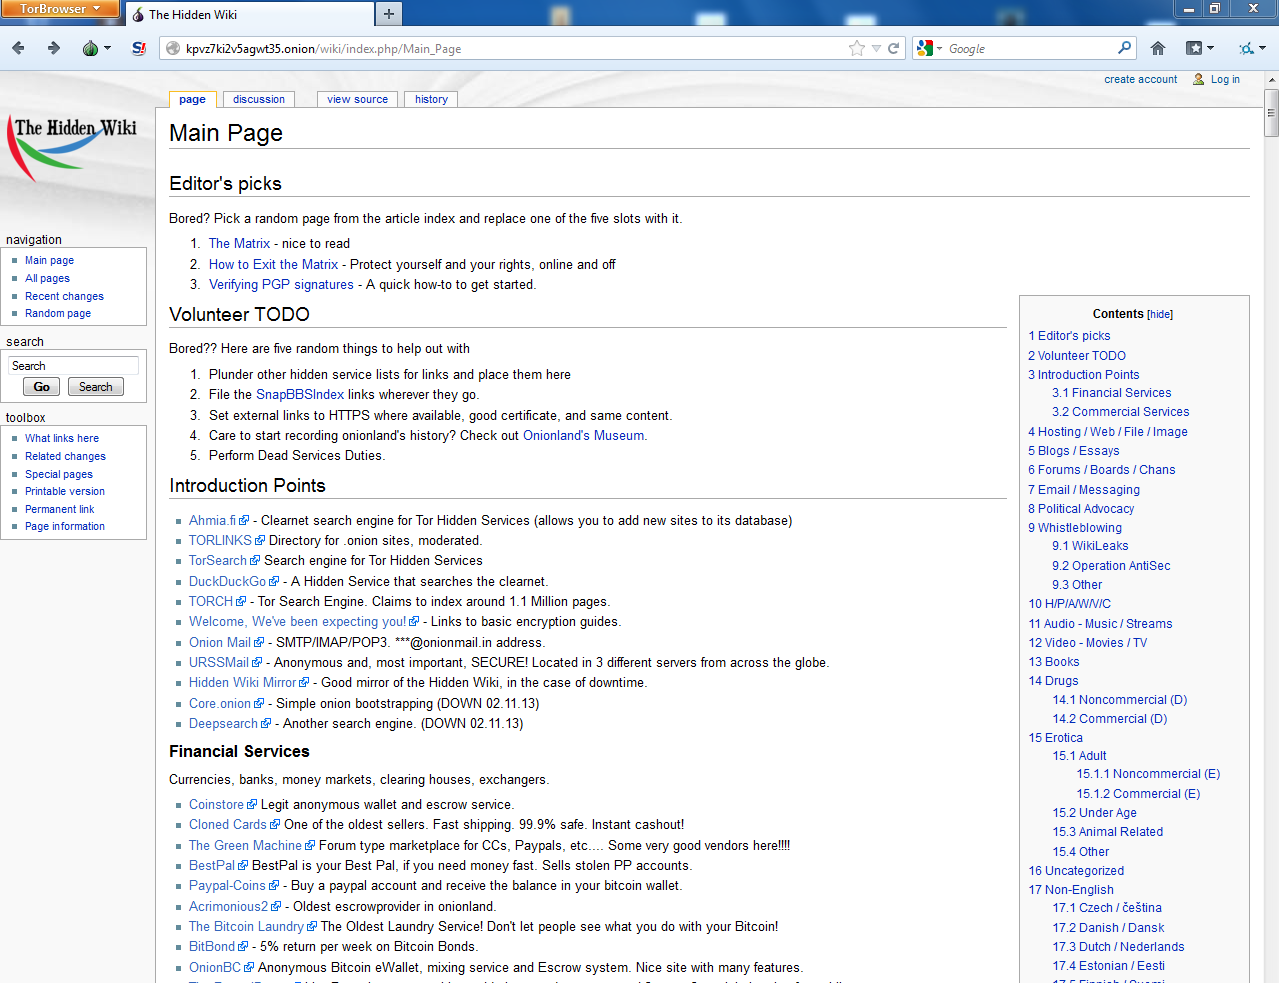Bookmark this page with the star icon

coord(857,48)
